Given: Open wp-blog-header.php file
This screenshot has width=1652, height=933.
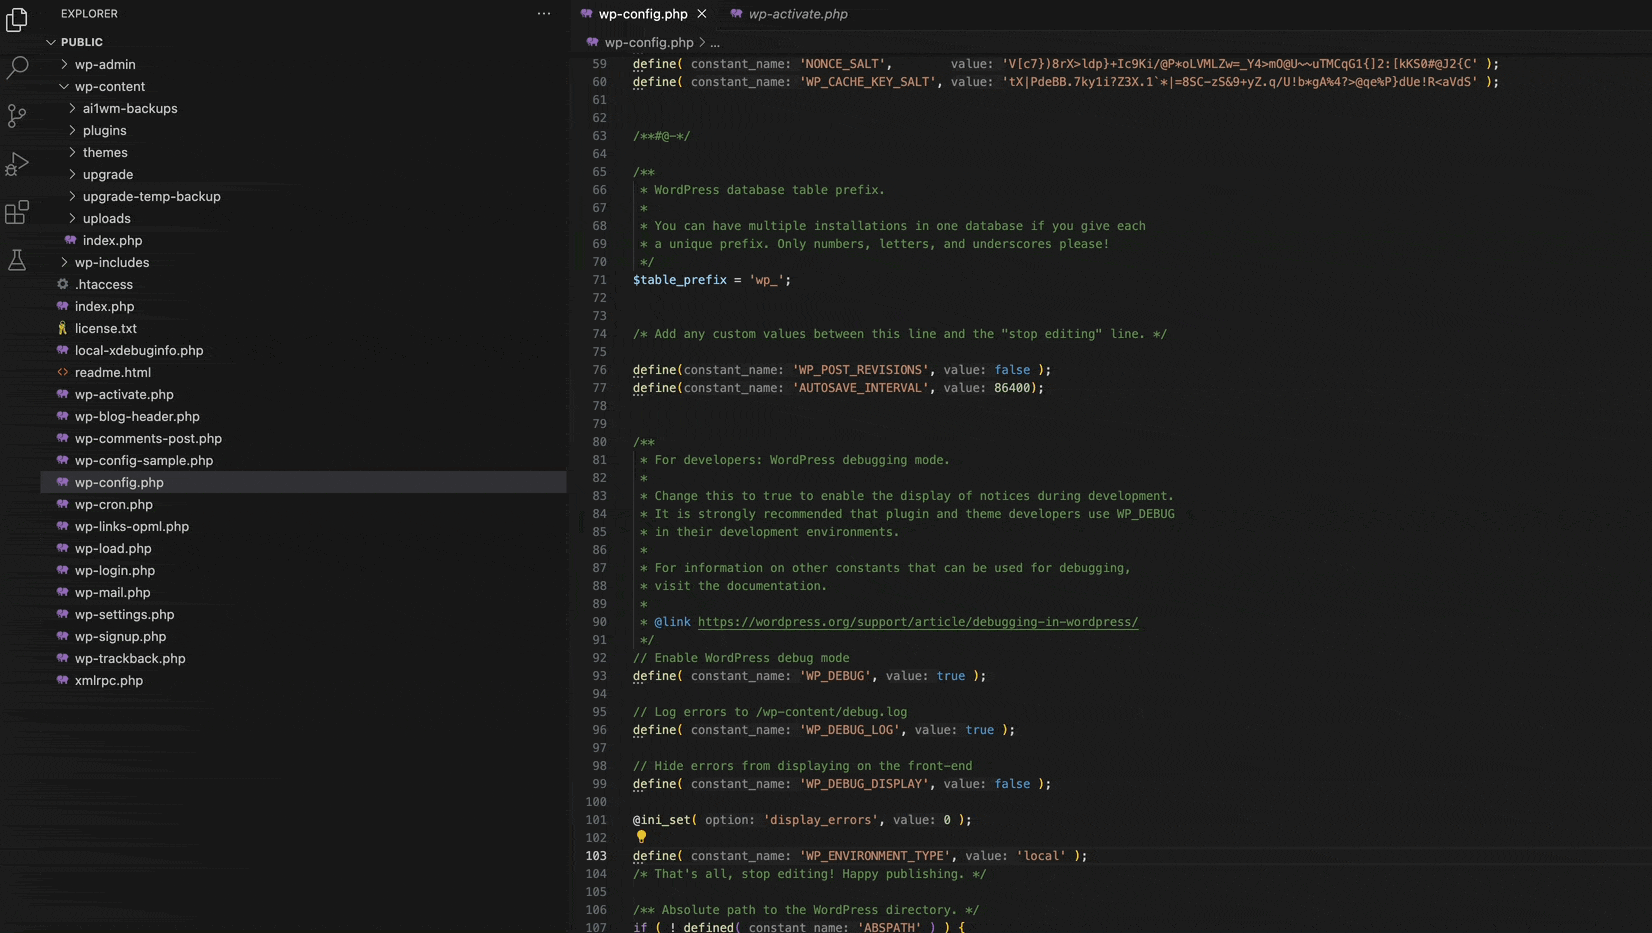Looking at the screenshot, I should 137,416.
